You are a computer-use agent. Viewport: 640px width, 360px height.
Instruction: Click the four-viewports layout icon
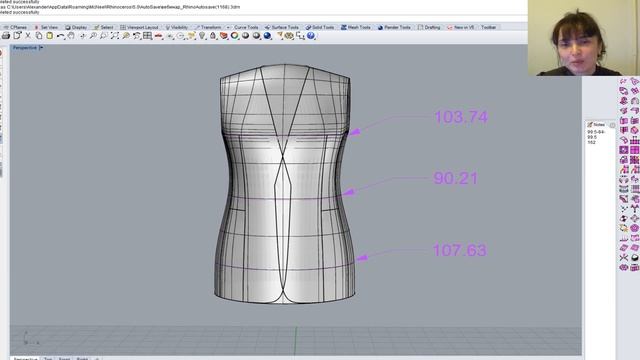pos(147,36)
